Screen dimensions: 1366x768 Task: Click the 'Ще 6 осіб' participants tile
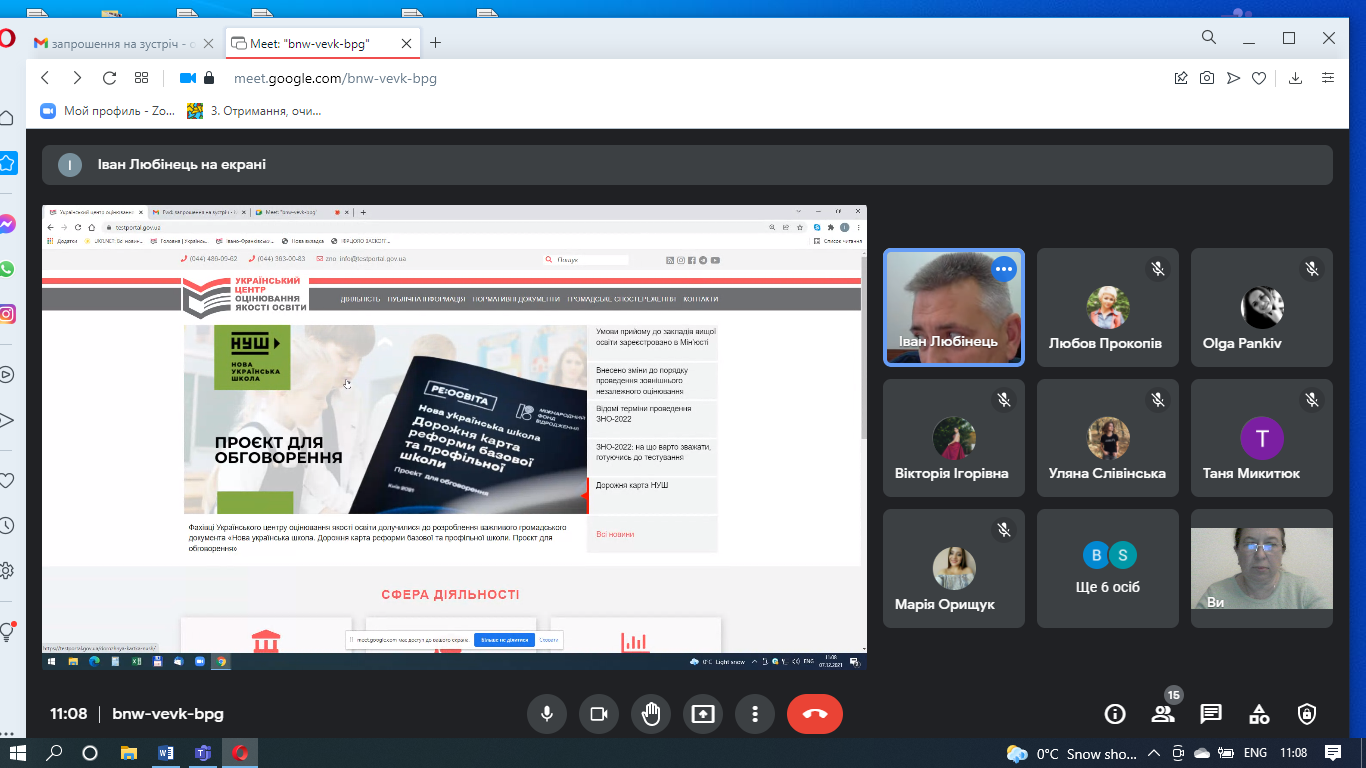pyautogui.click(x=1108, y=568)
